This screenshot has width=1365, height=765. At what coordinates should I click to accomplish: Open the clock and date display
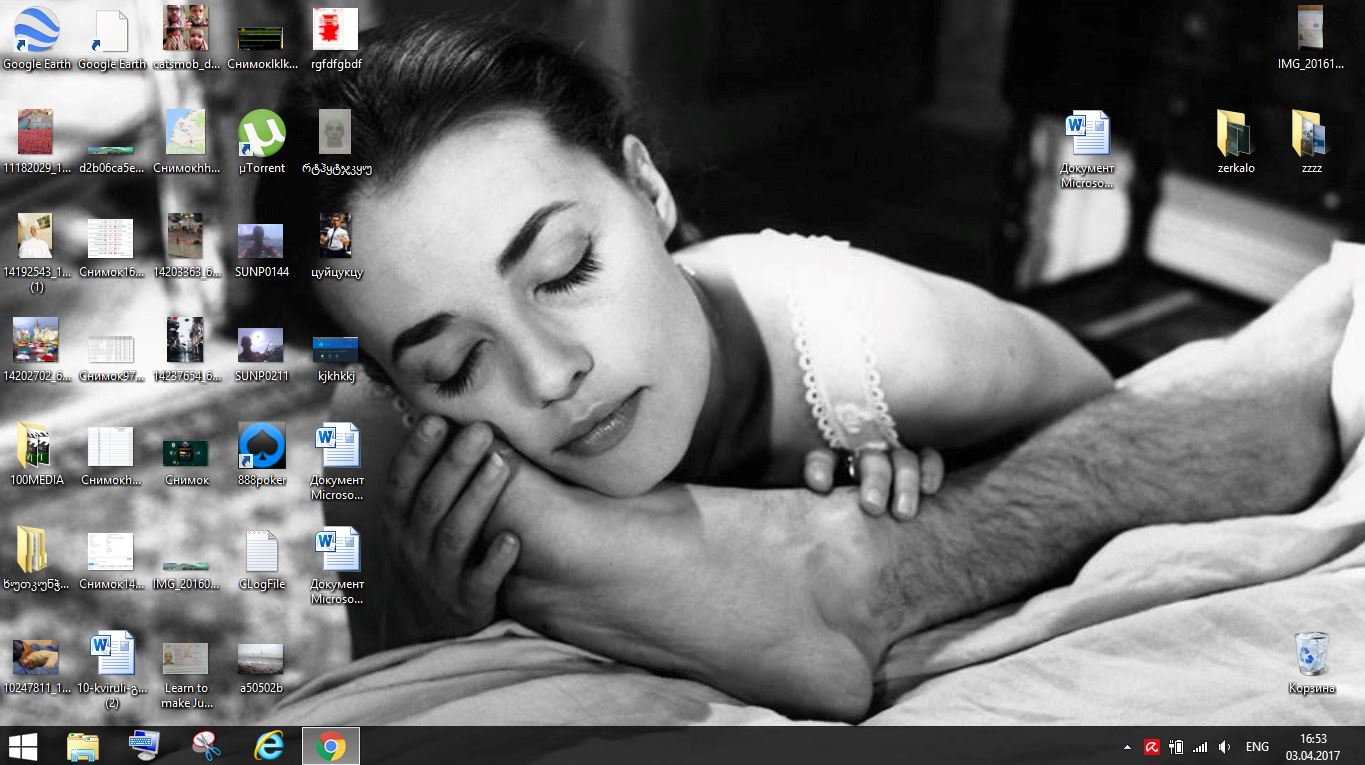tap(1313, 746)
